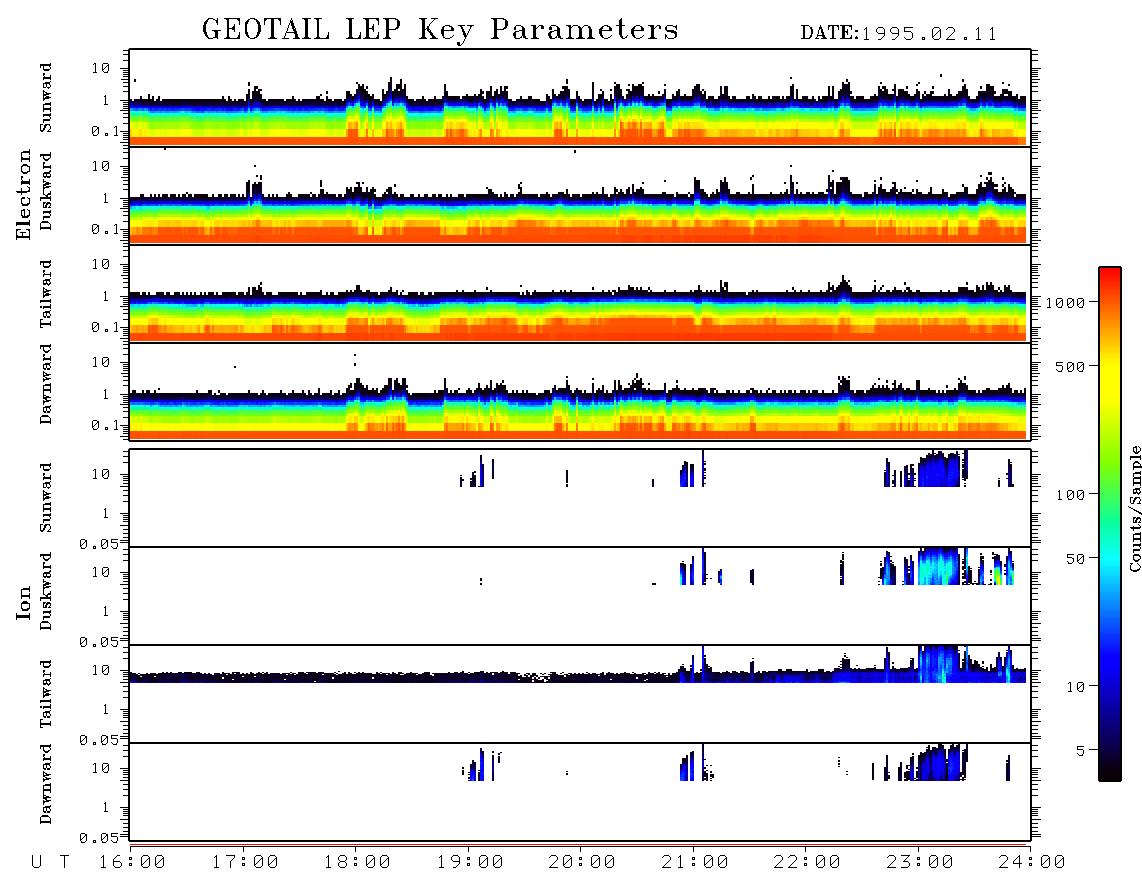Click the 19:00 time tick label

(470, 863)
